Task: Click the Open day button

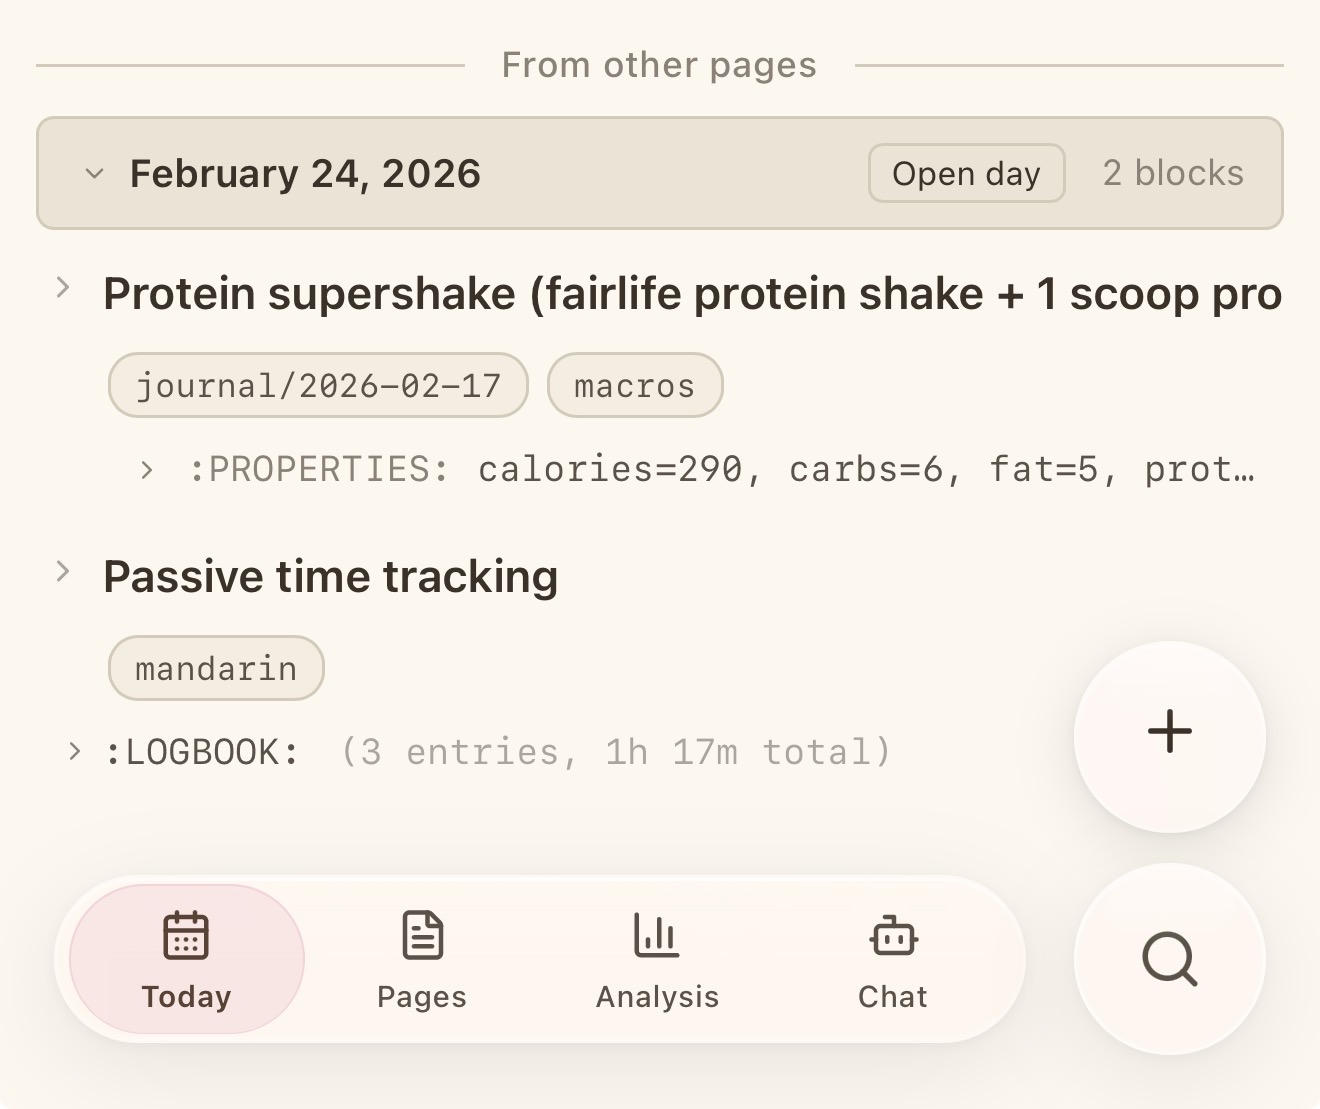Action: (965, 174)
